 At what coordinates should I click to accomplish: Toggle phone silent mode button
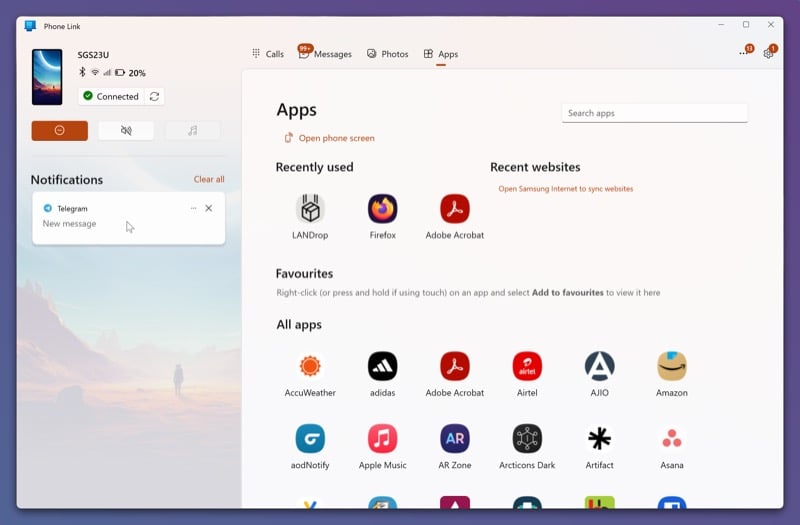pos(126,131)
